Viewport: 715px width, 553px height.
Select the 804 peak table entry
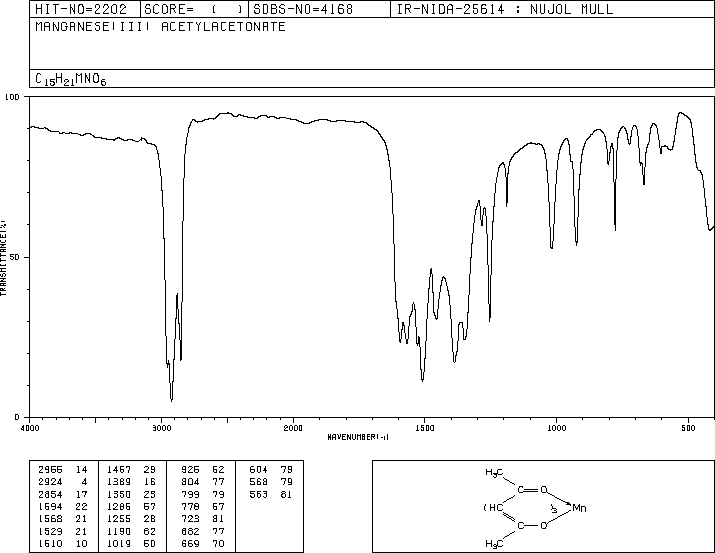202,482
